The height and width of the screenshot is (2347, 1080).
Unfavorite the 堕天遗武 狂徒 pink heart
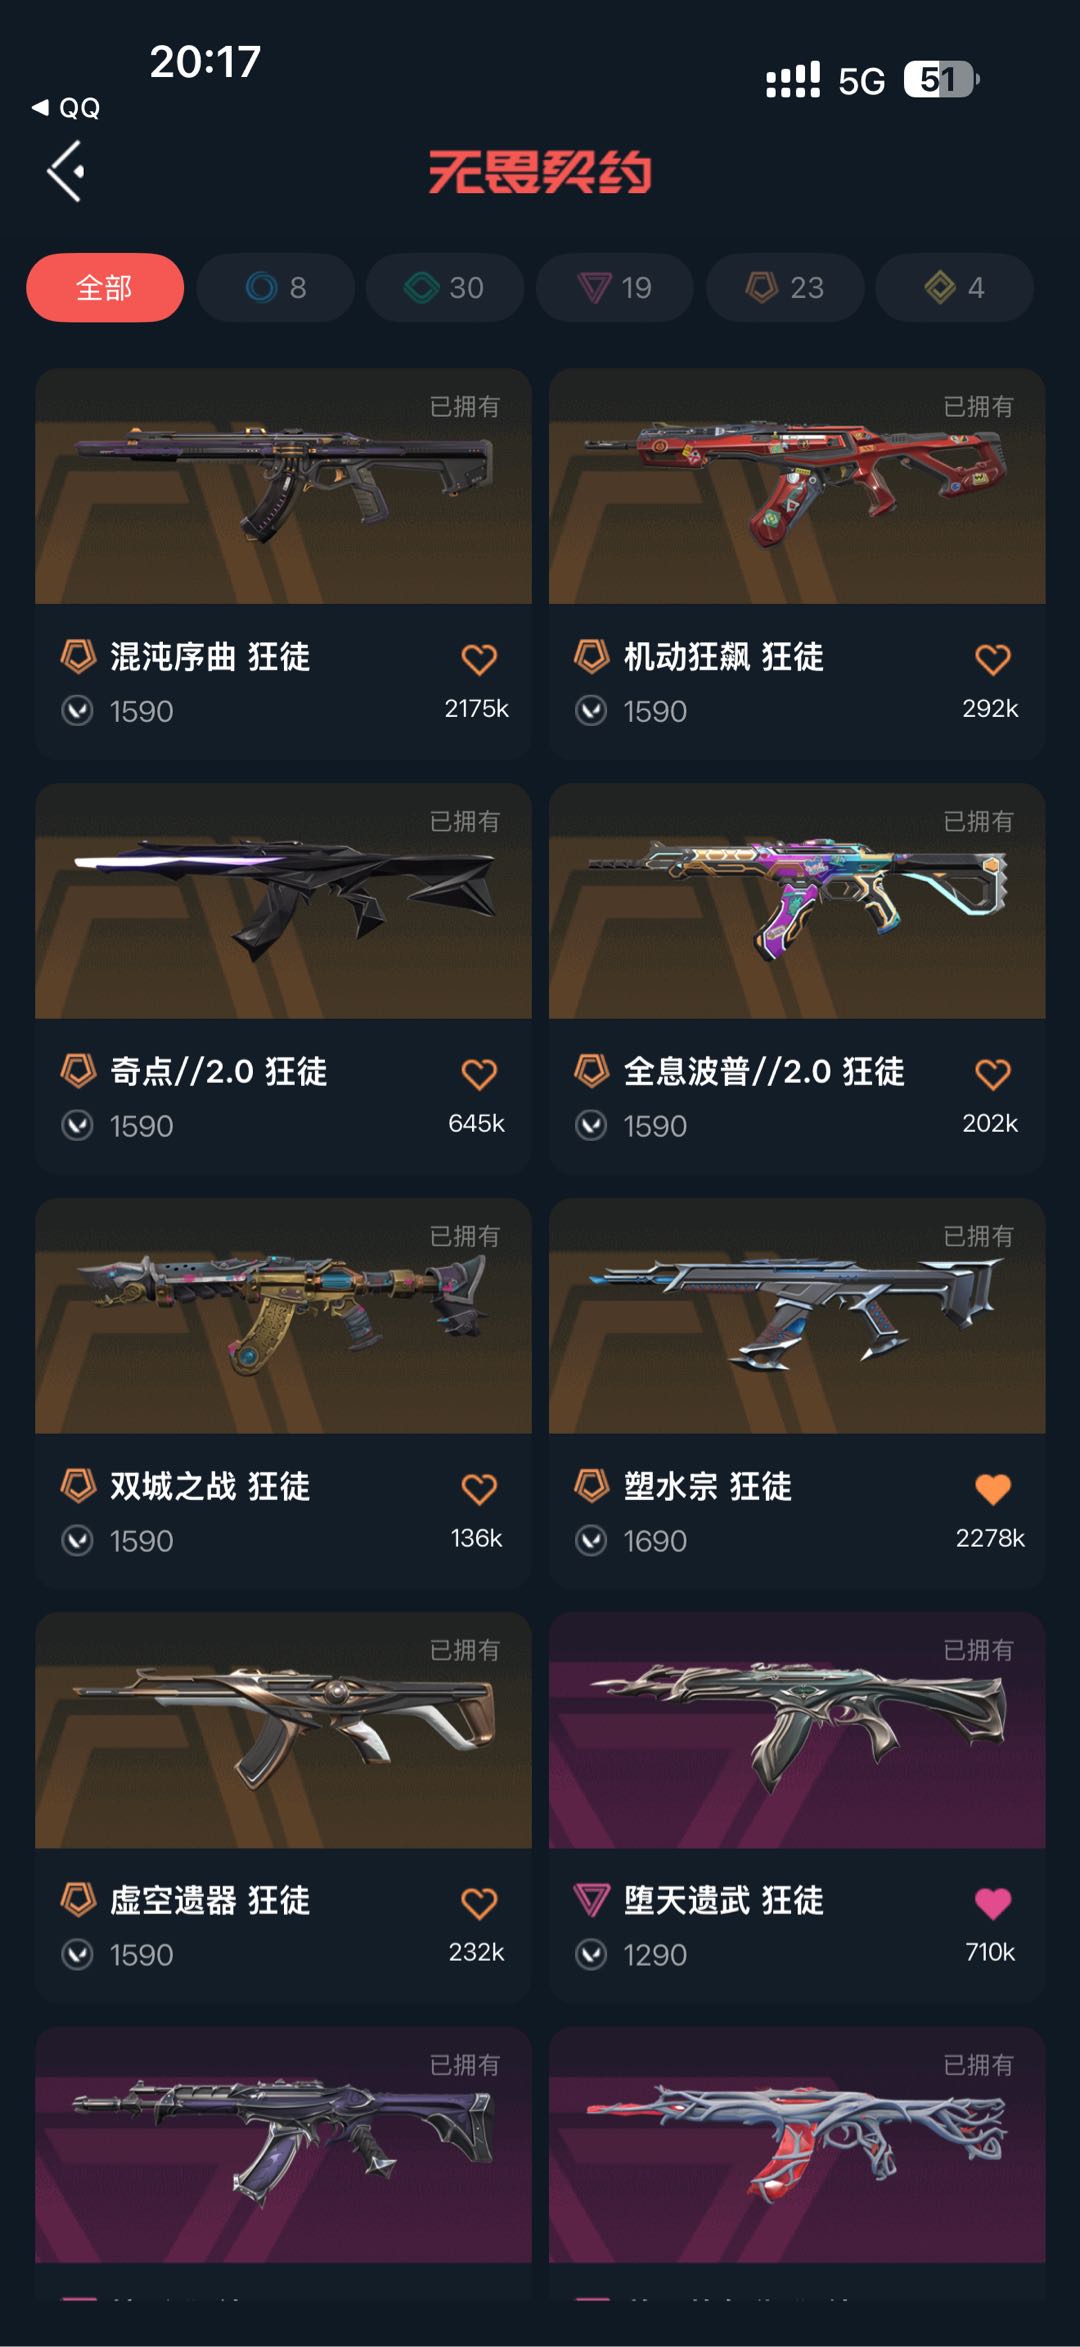[x=993, y=1903]
